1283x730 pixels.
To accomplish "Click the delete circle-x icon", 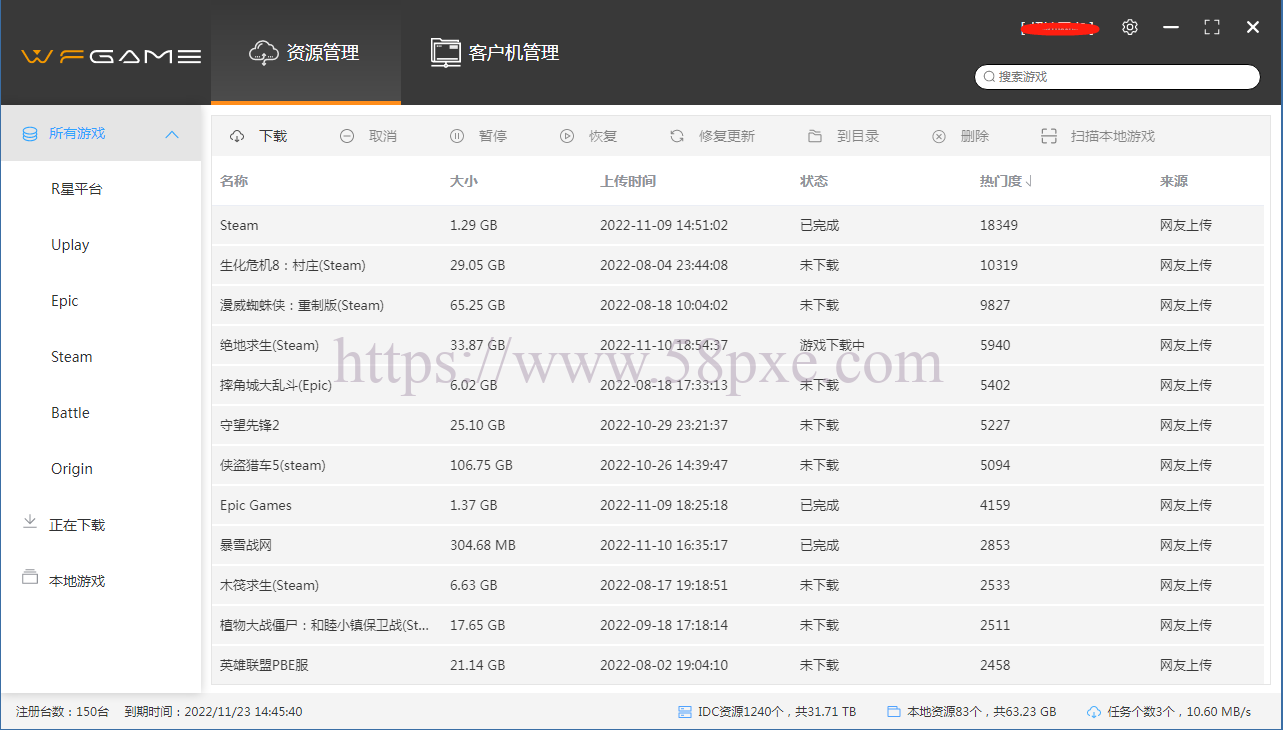I will tap(939, 136).
